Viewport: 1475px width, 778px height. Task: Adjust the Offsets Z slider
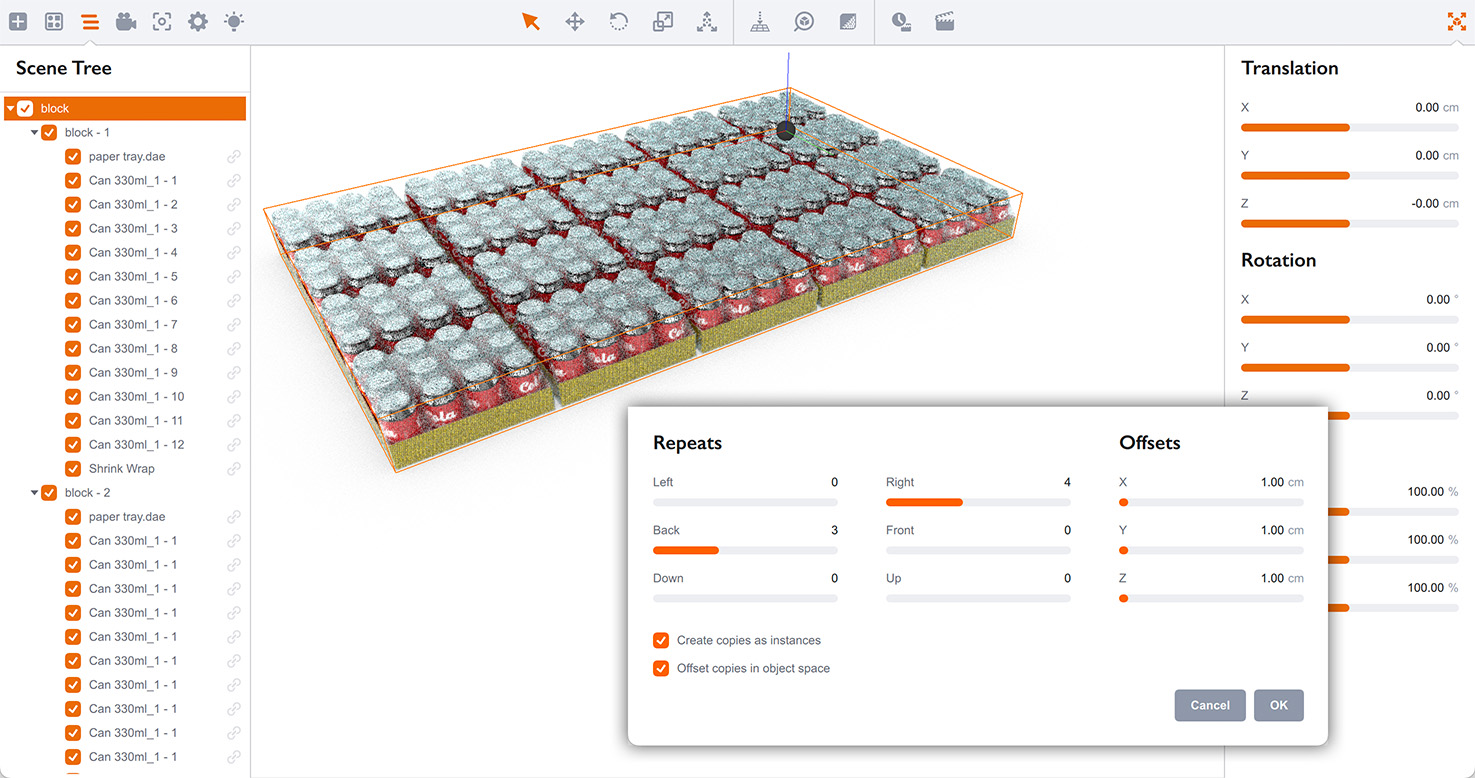(1211, 598)
